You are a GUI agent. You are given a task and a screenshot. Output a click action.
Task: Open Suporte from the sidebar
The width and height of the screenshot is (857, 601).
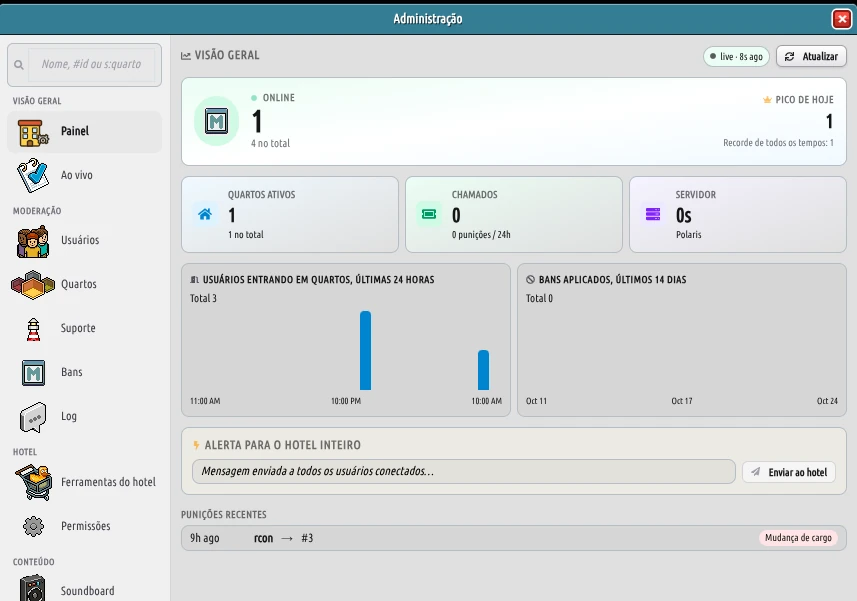tap(85, 328)
